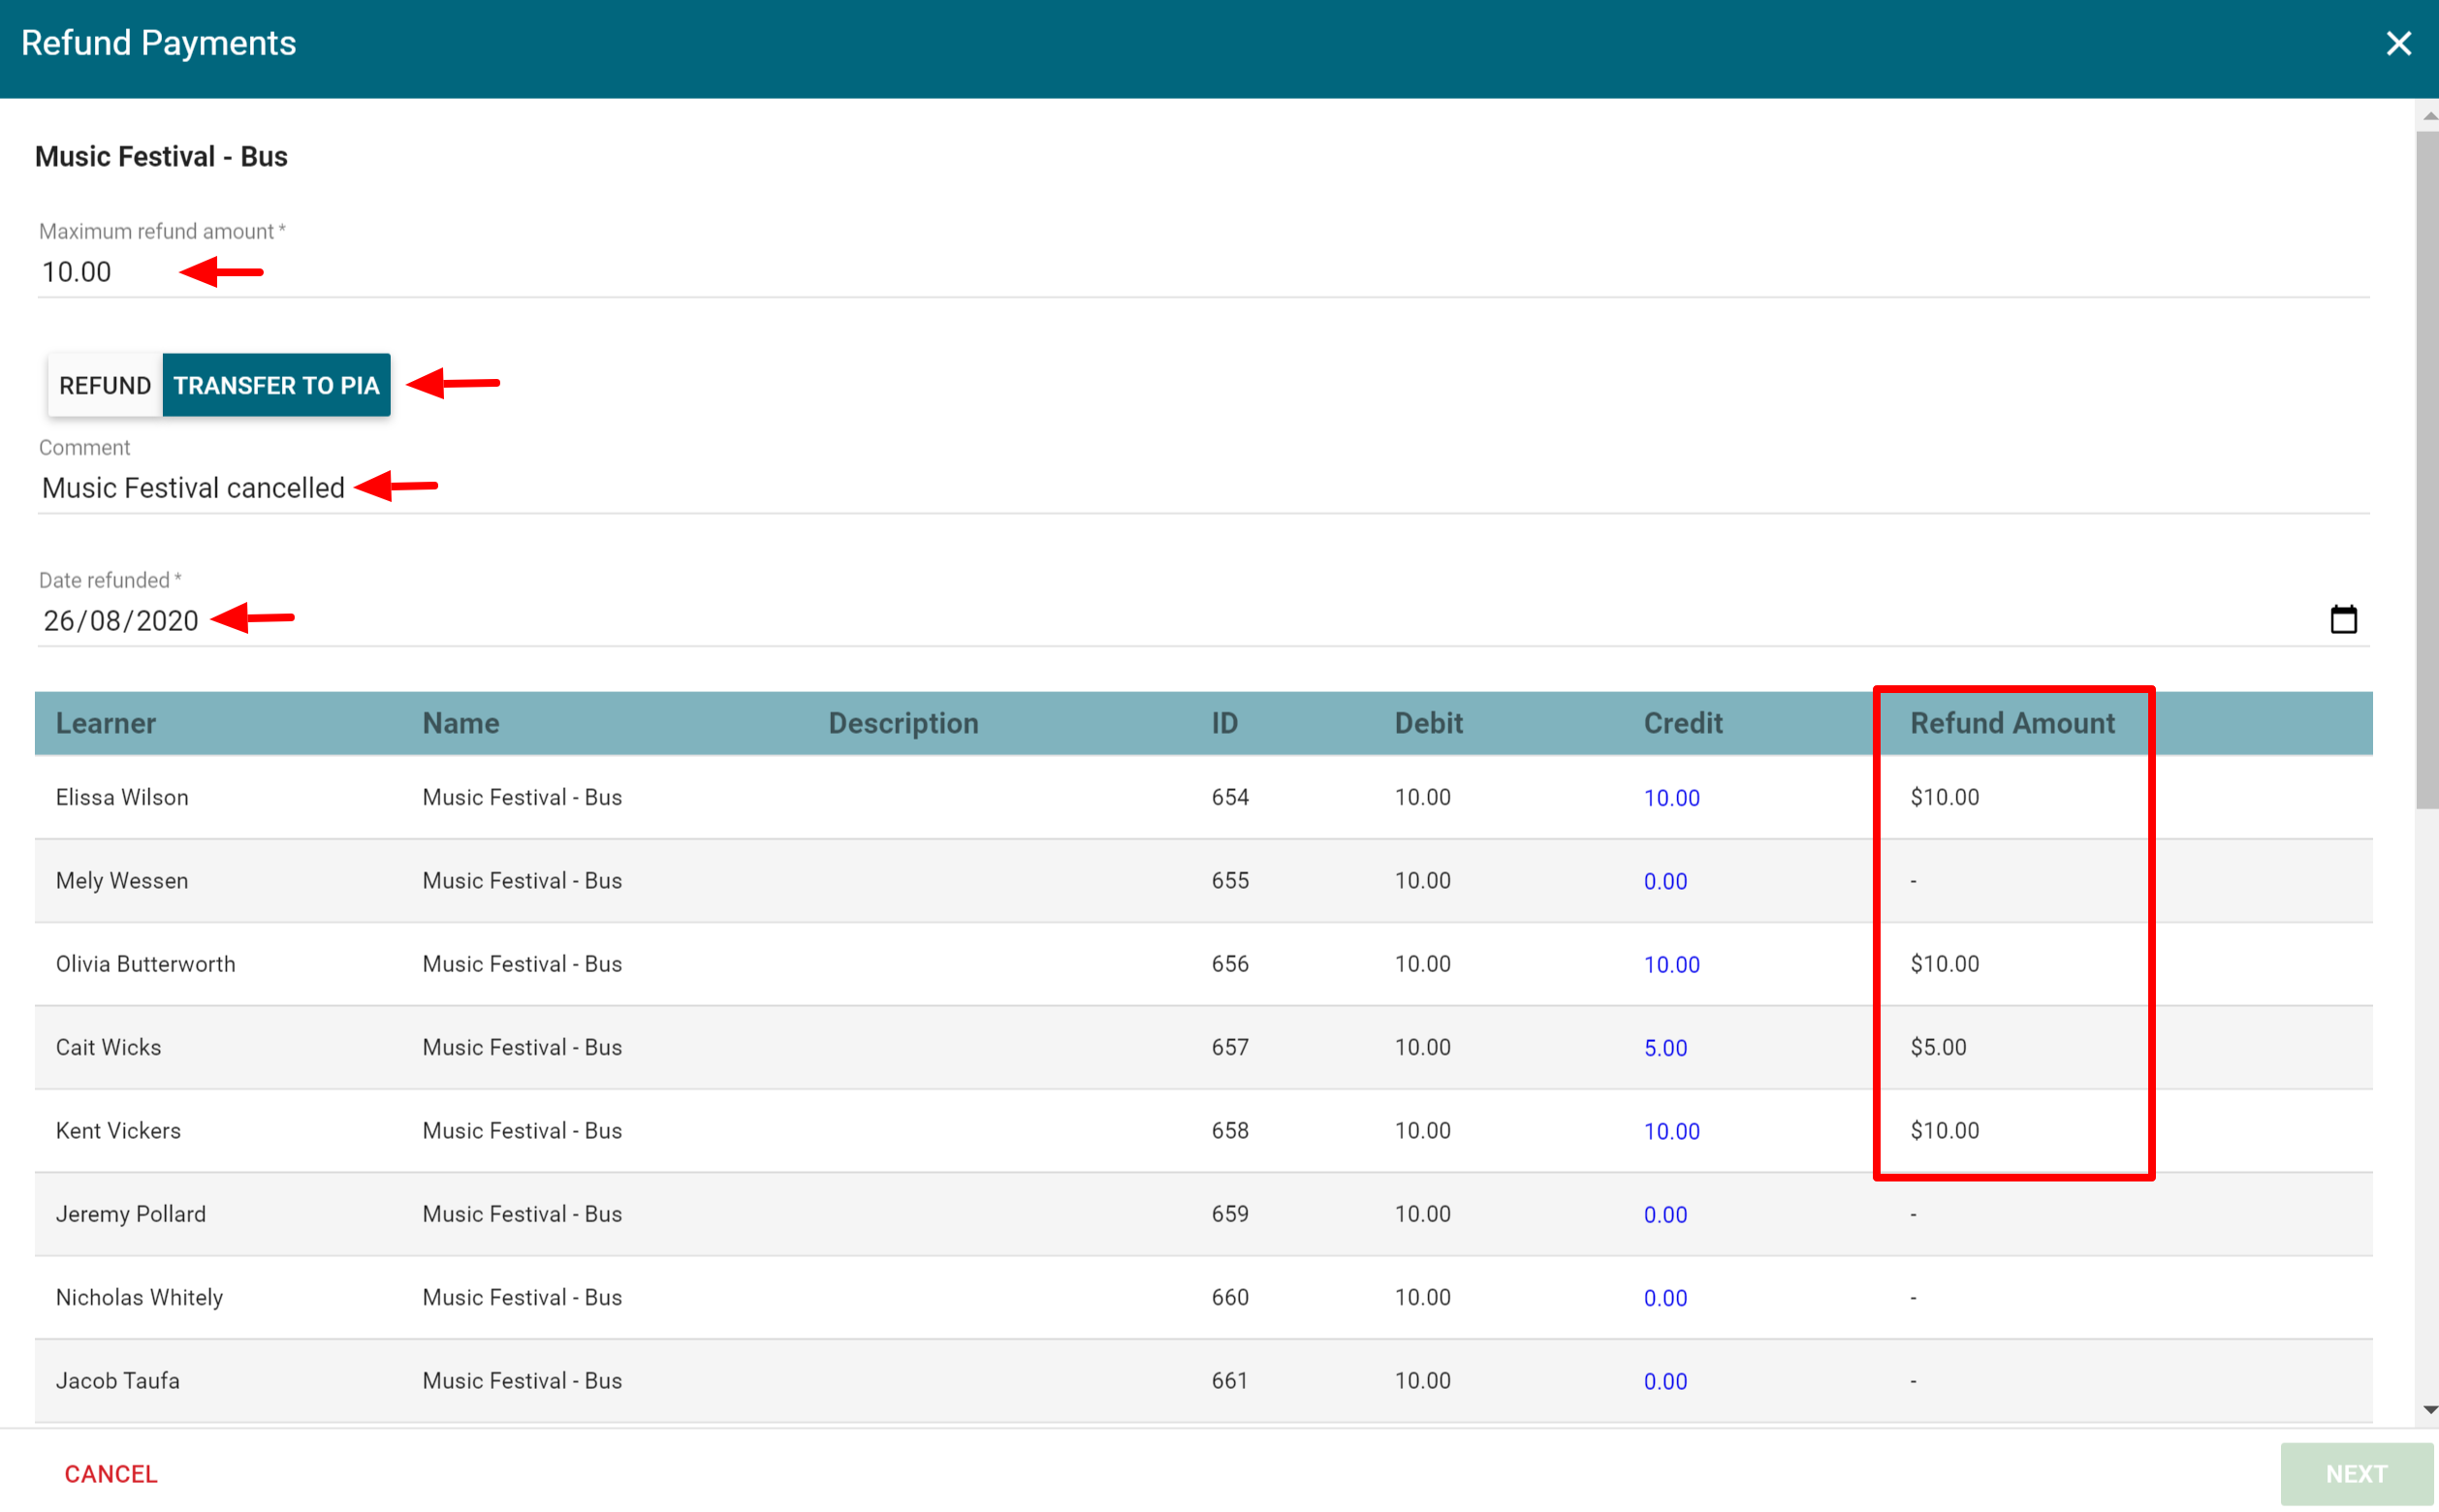Screen dimensions: 2439x1512
Task: Click Jacob Taufa's 0.00 credit link
Action: (1665, 1381)
